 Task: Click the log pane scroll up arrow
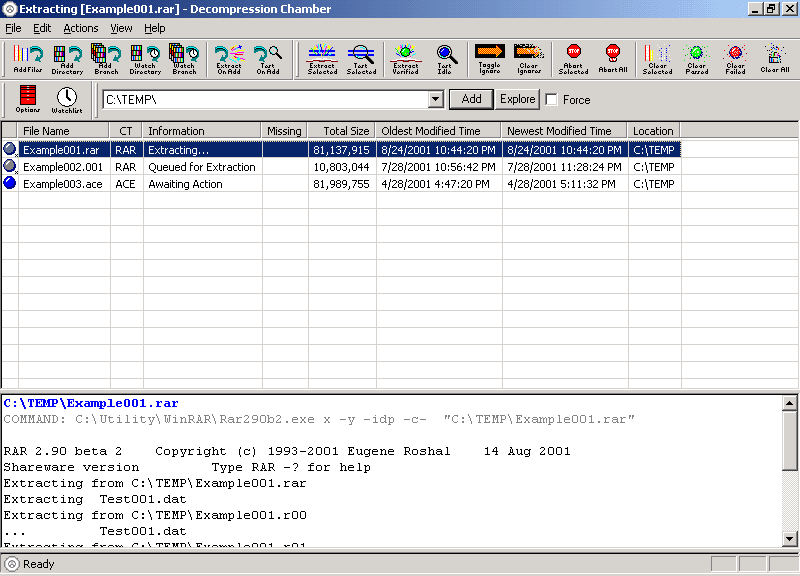pos(789,403)
